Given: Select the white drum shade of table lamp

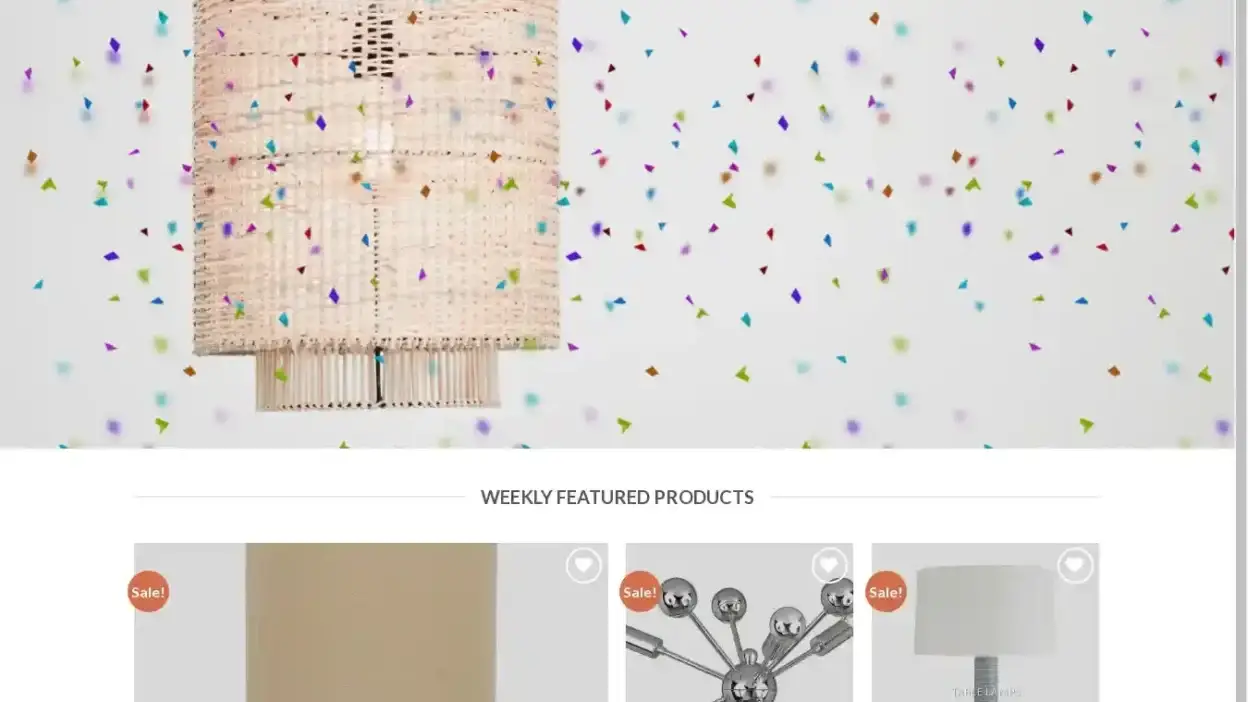Looking at the screenshot, I should tap(985, 610).
